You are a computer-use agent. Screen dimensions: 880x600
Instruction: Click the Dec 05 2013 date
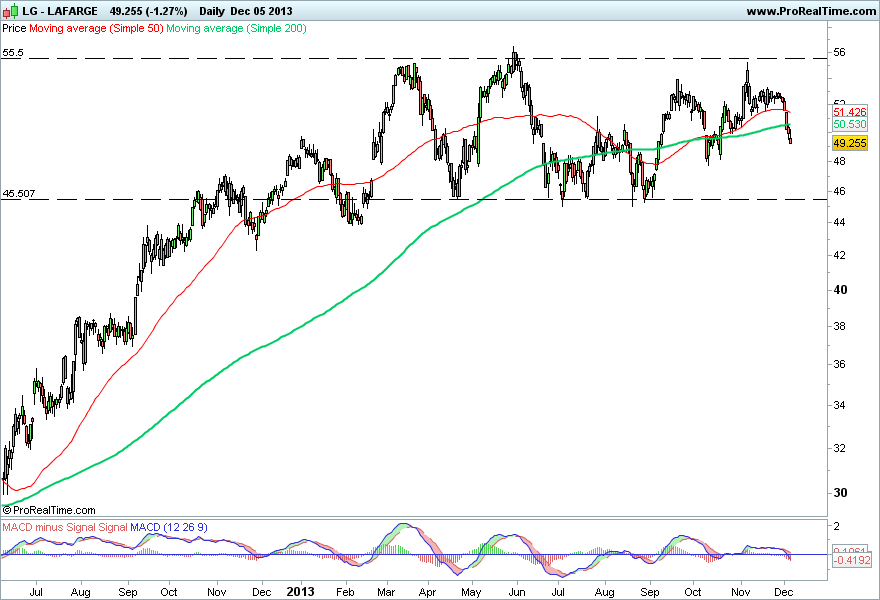tap(260, 11)
